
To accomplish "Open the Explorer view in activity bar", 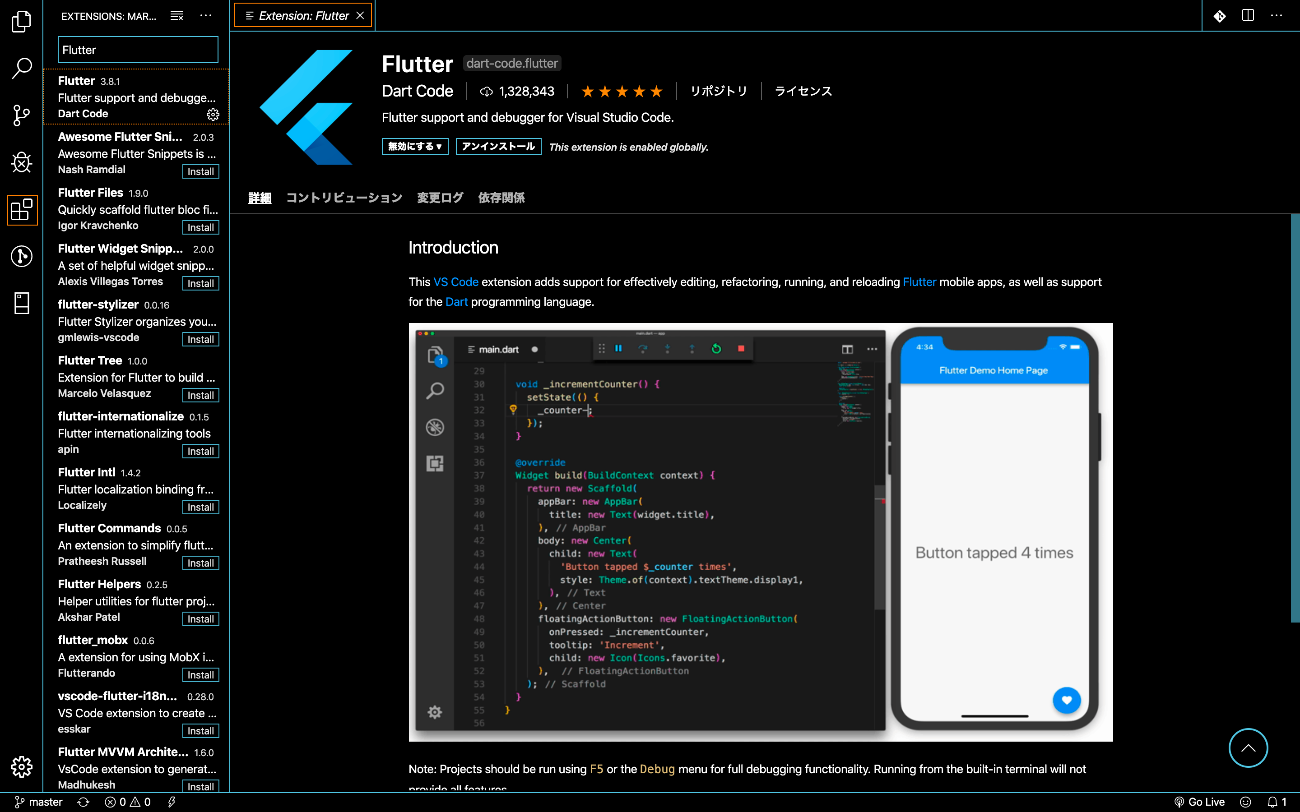I will [21, 20].
